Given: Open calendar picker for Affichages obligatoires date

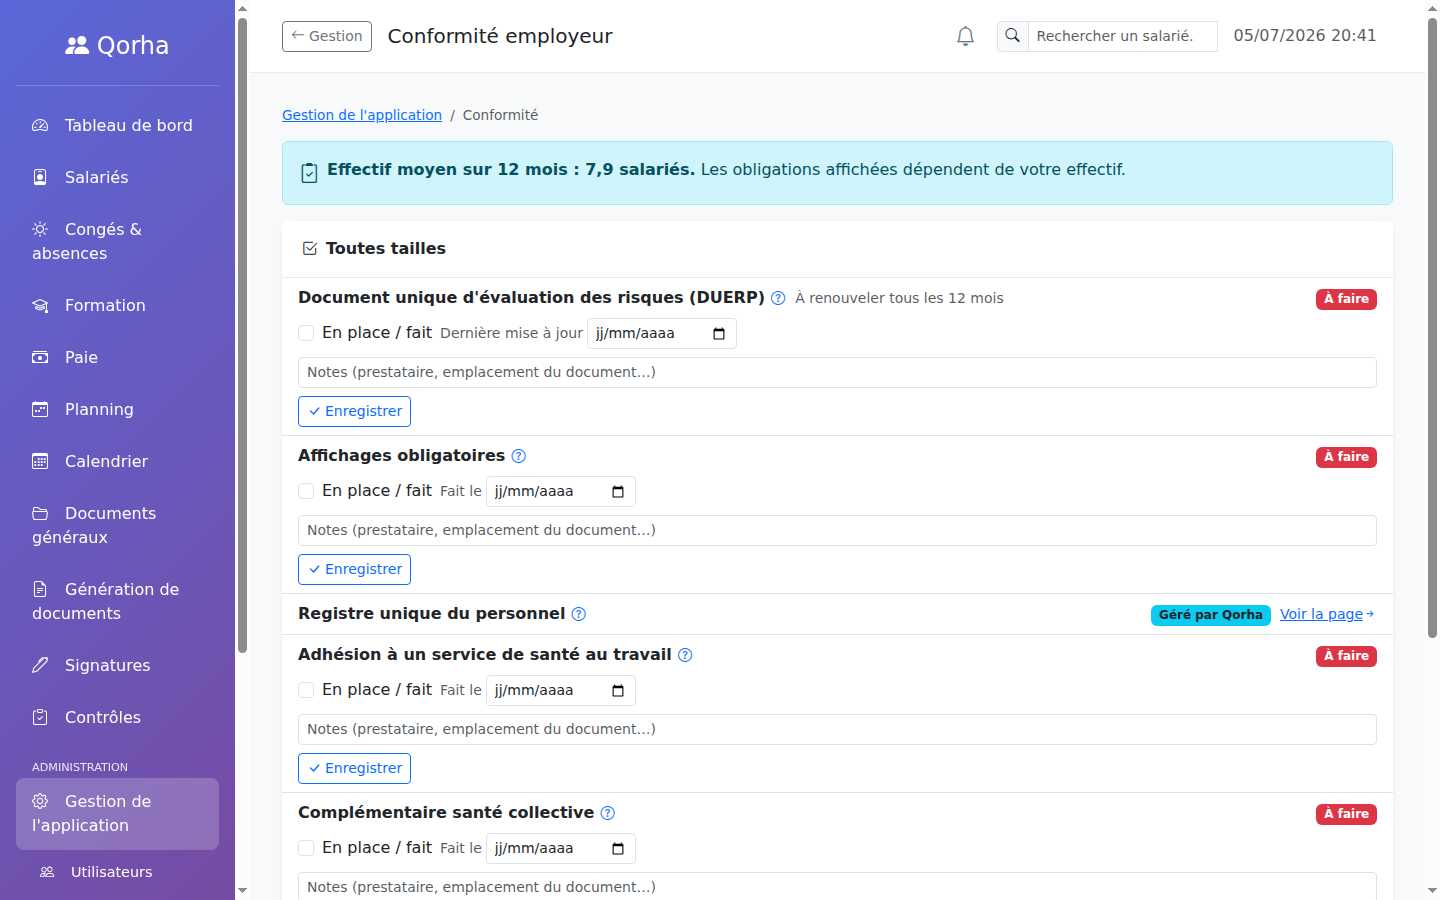Looking at the screenshot, I should (x=617, y=491).
